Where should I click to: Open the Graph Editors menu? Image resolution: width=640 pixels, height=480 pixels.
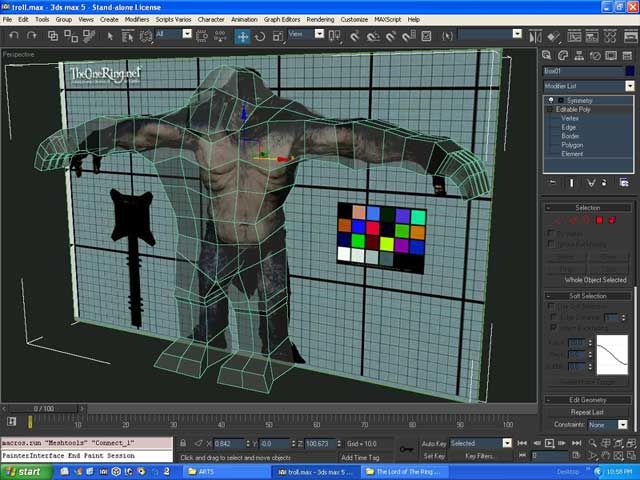tap(282, 20)
